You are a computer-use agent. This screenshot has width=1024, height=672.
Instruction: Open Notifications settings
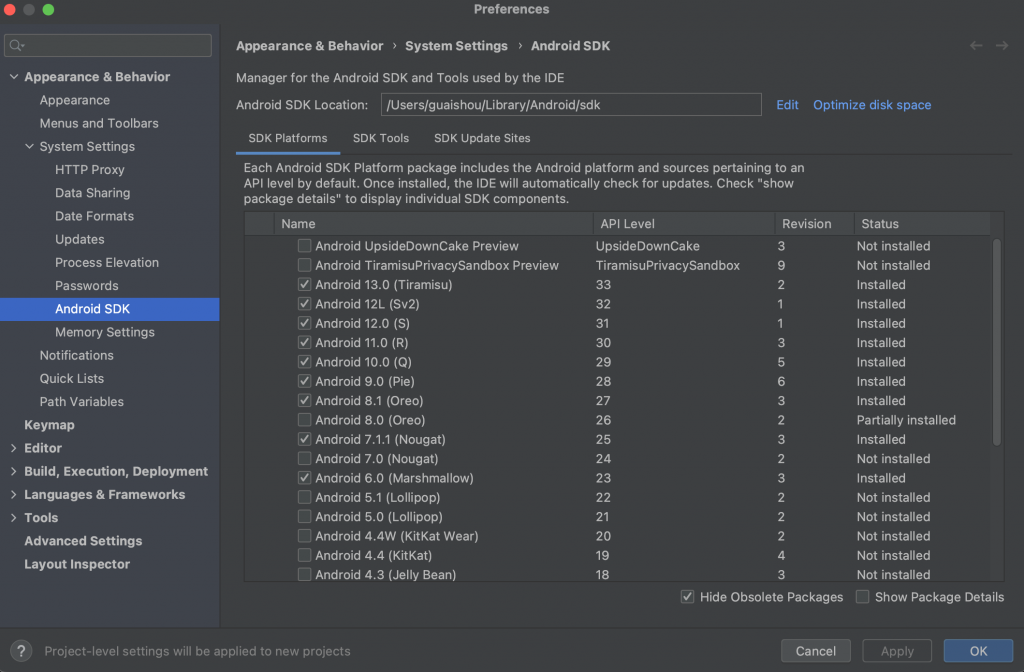point(76,355)
